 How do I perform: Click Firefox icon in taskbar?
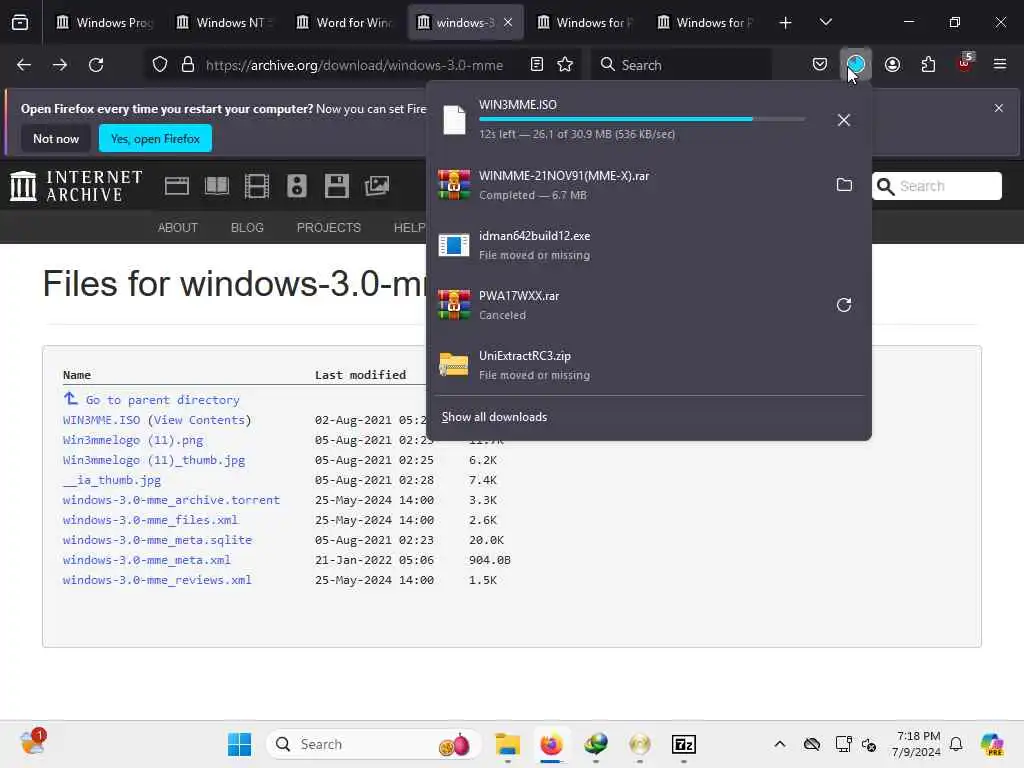[551, 744]
